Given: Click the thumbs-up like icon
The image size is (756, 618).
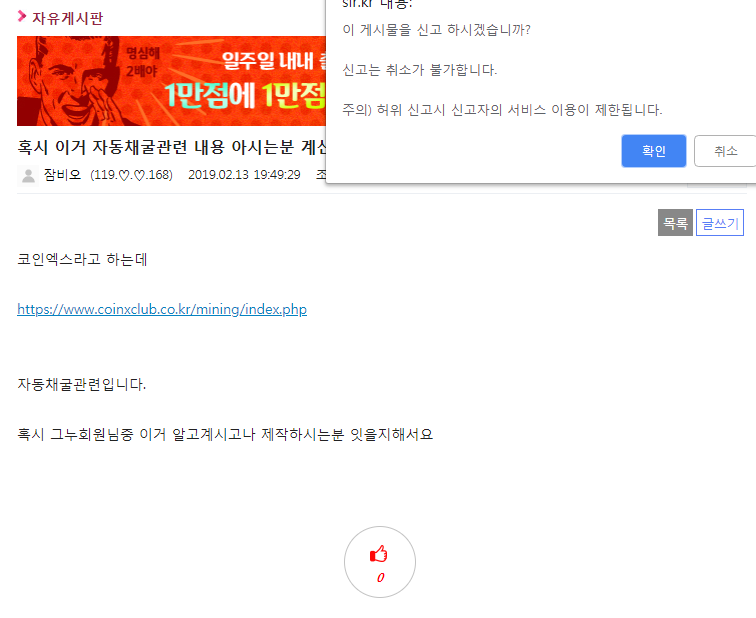Looking at the screenshot, I should [379, 554].
